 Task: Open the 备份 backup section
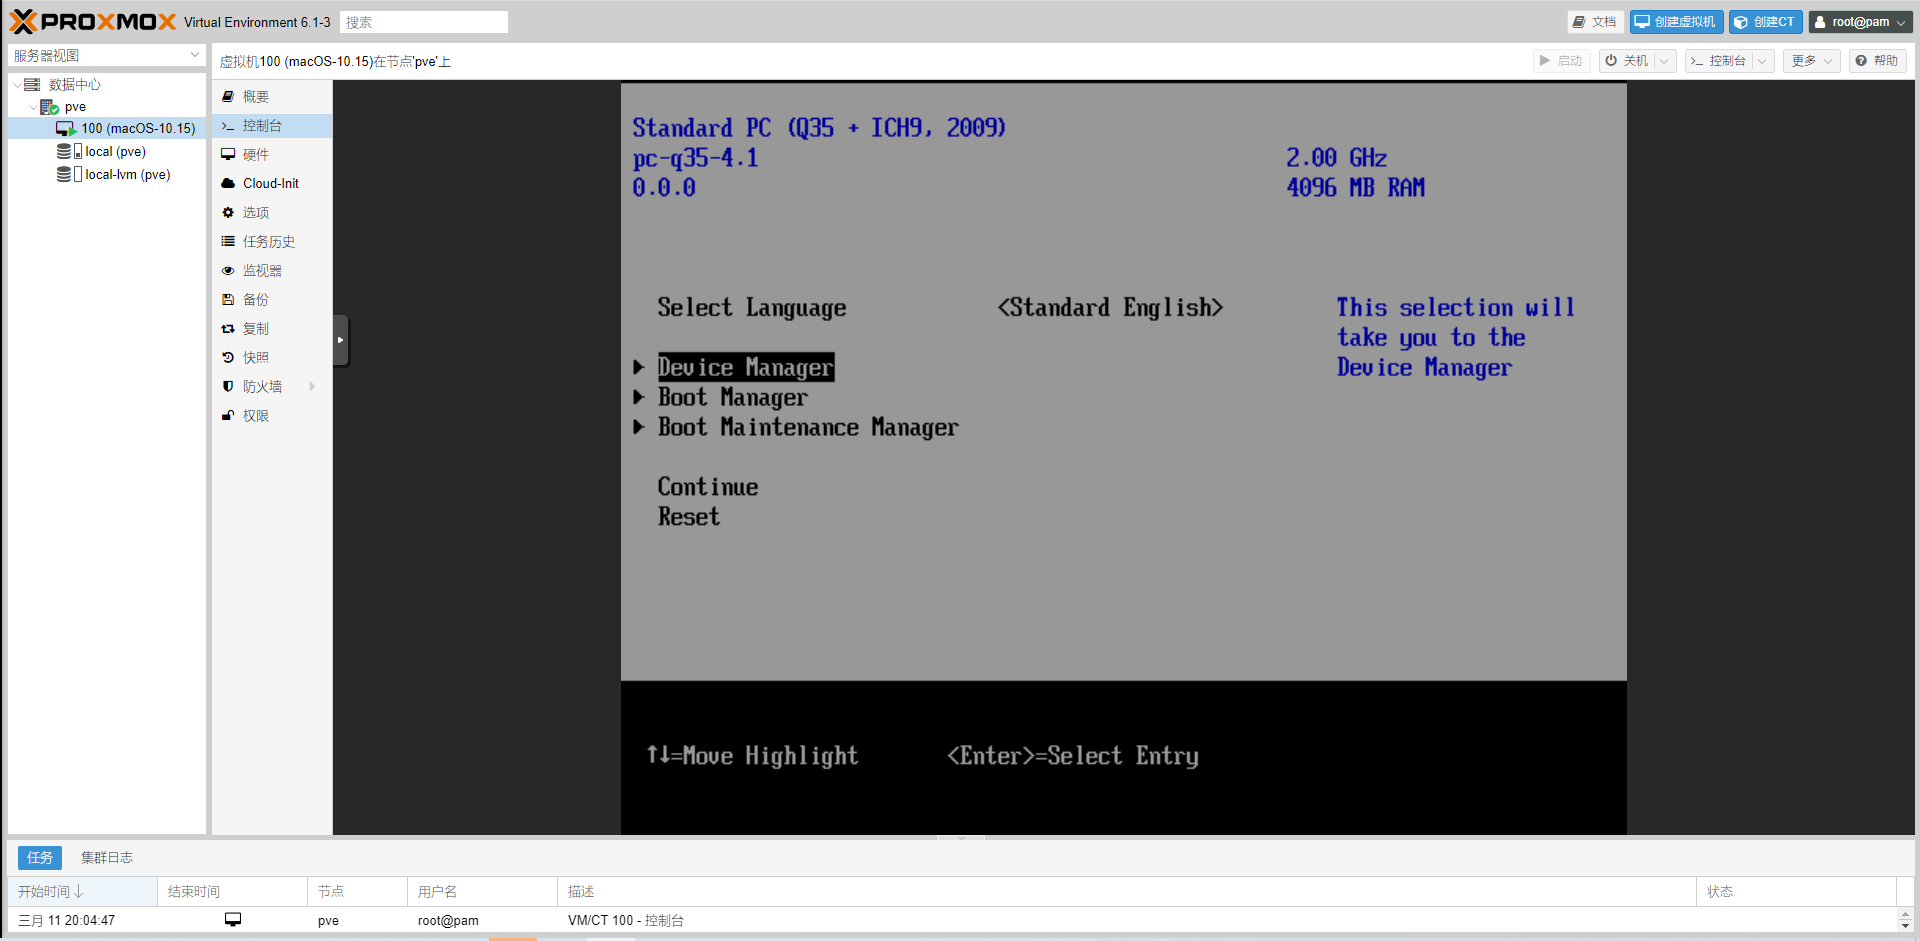[x=255, y=300]
